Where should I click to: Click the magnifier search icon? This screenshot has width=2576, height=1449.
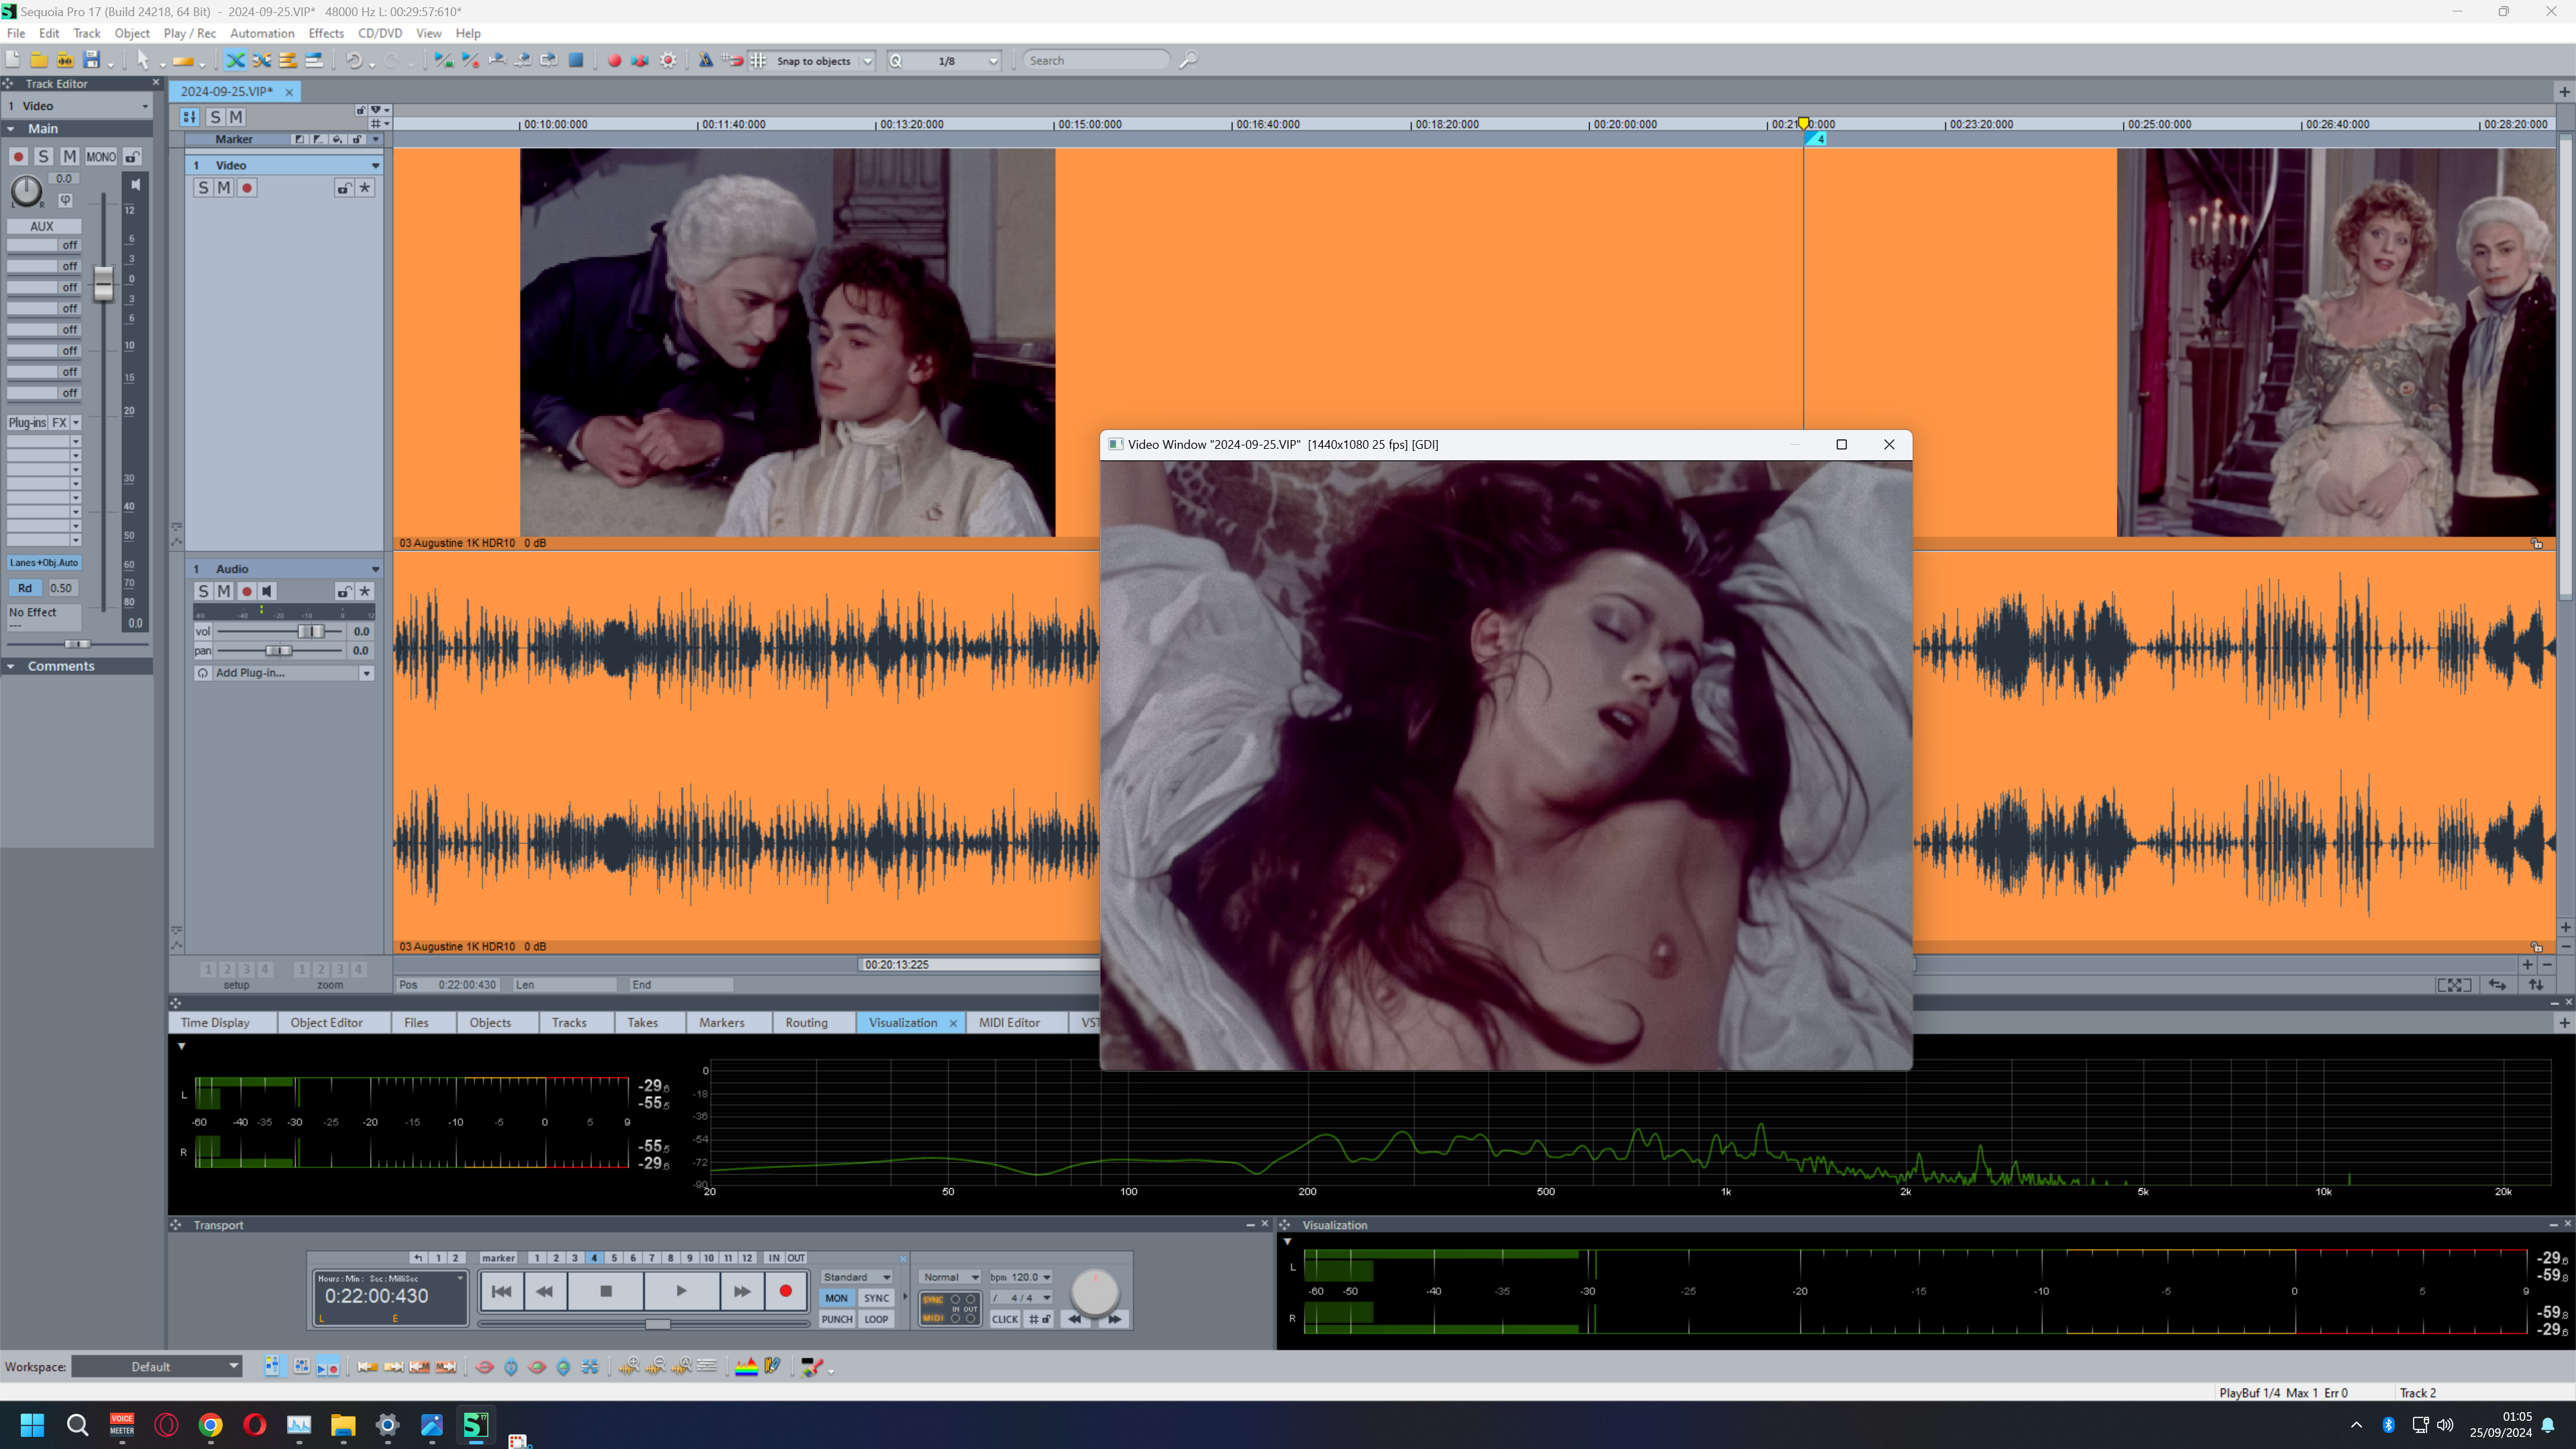coord(1188,60)
